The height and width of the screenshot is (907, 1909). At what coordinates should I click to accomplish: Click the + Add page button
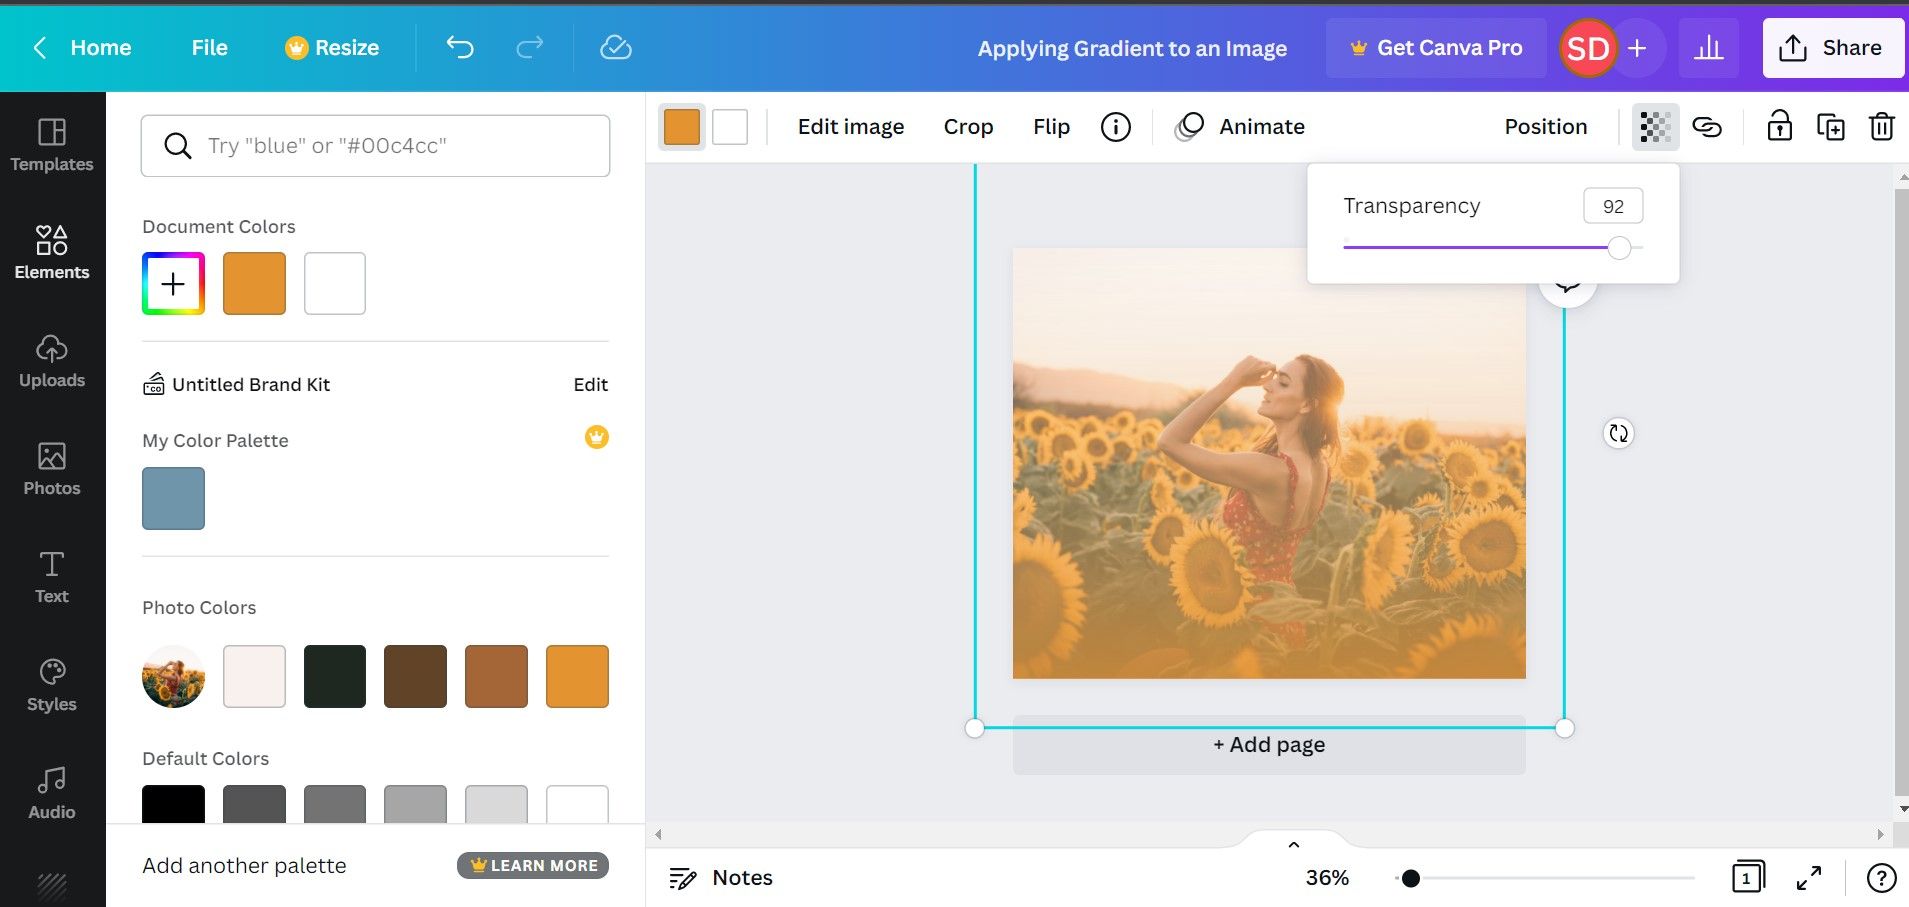pos(1269,745)
